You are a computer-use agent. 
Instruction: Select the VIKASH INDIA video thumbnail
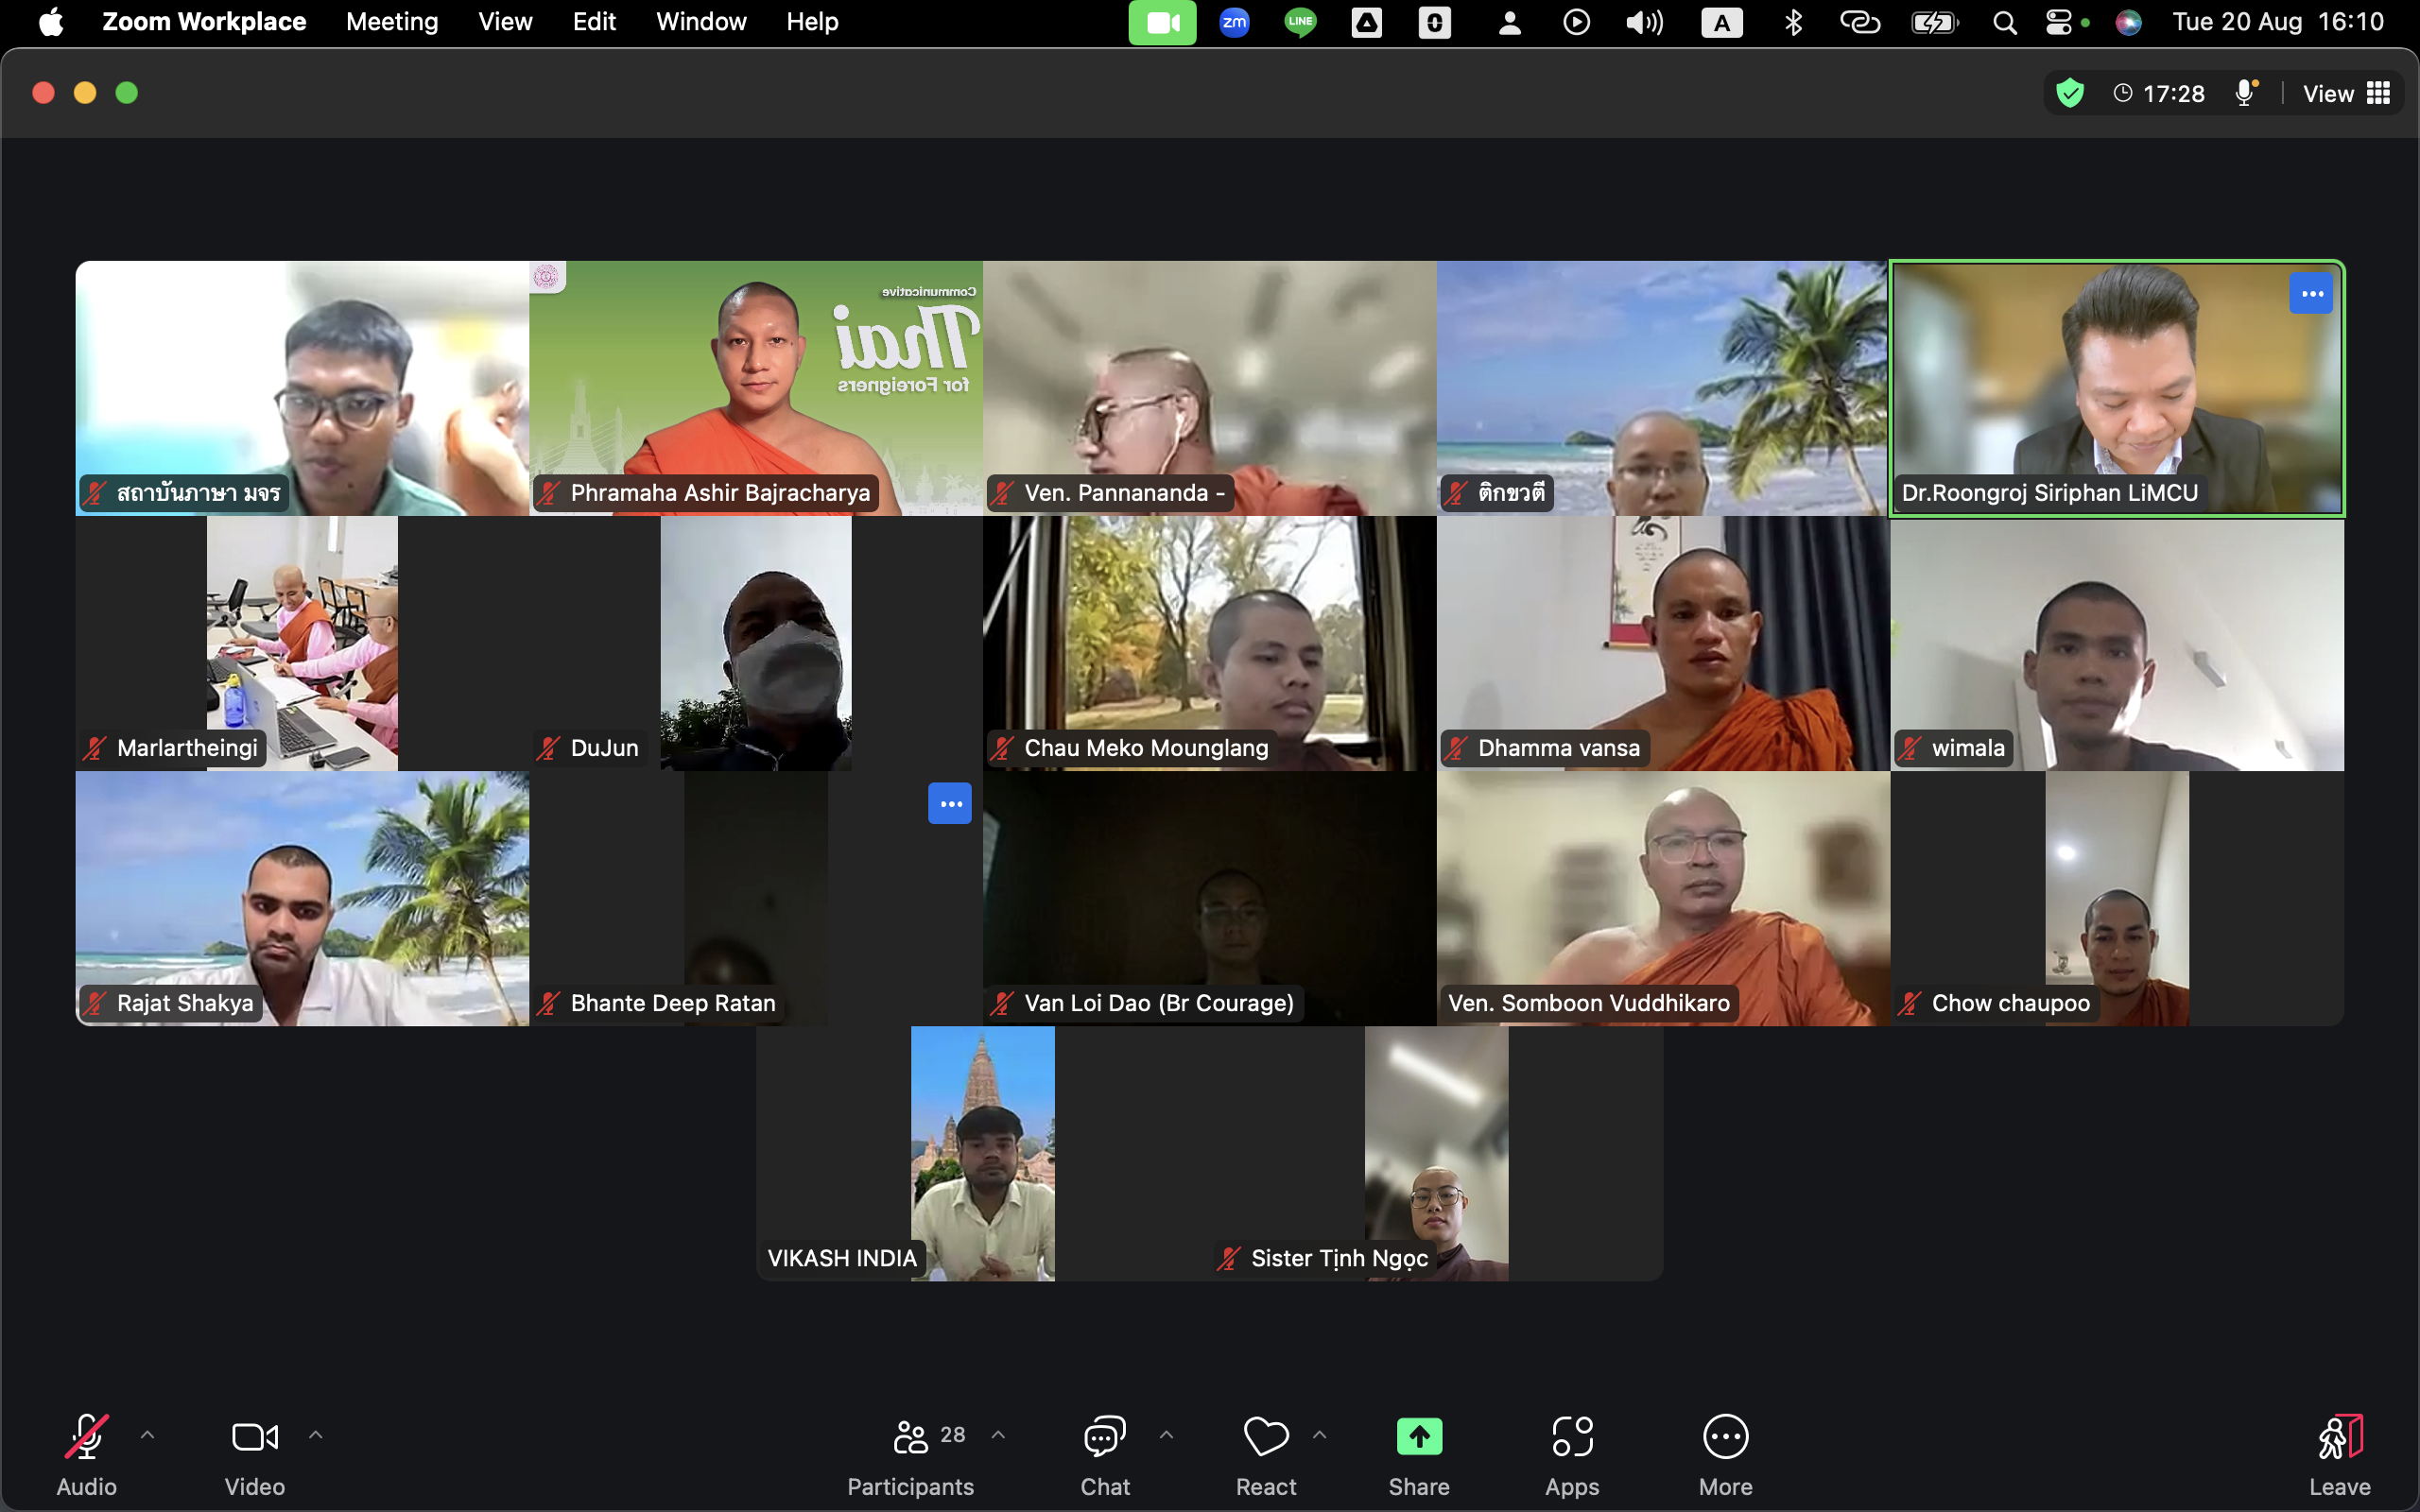pos(982,1153)
